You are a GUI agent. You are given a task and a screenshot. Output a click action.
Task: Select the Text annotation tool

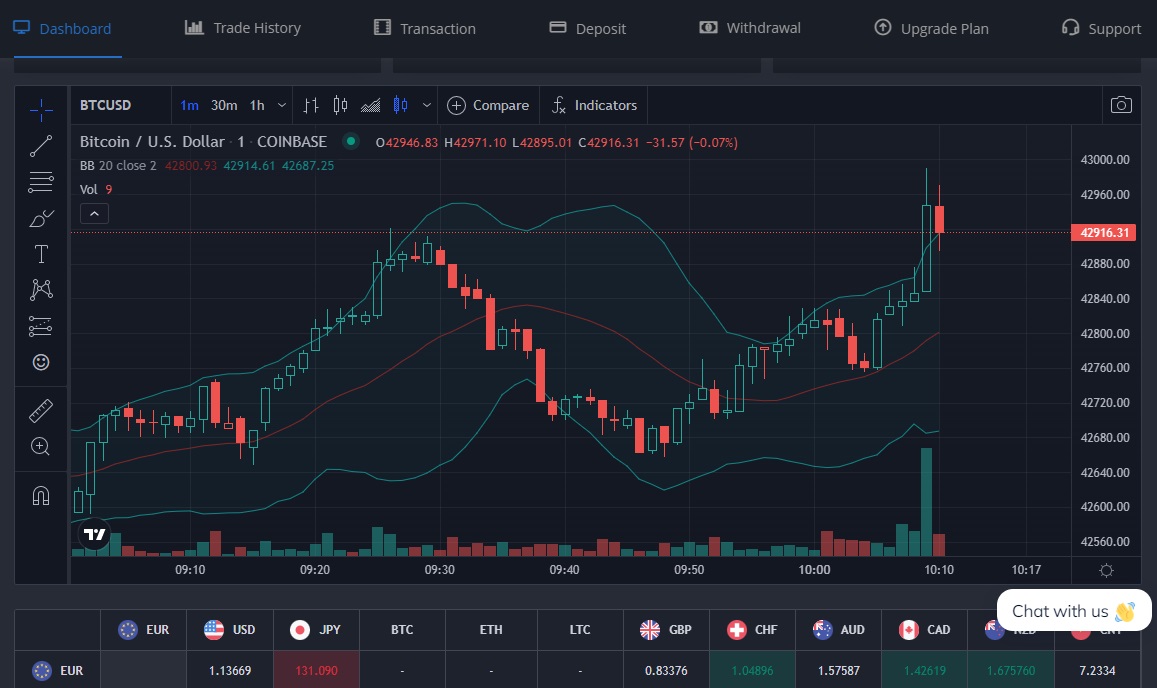tap(41, 254)
